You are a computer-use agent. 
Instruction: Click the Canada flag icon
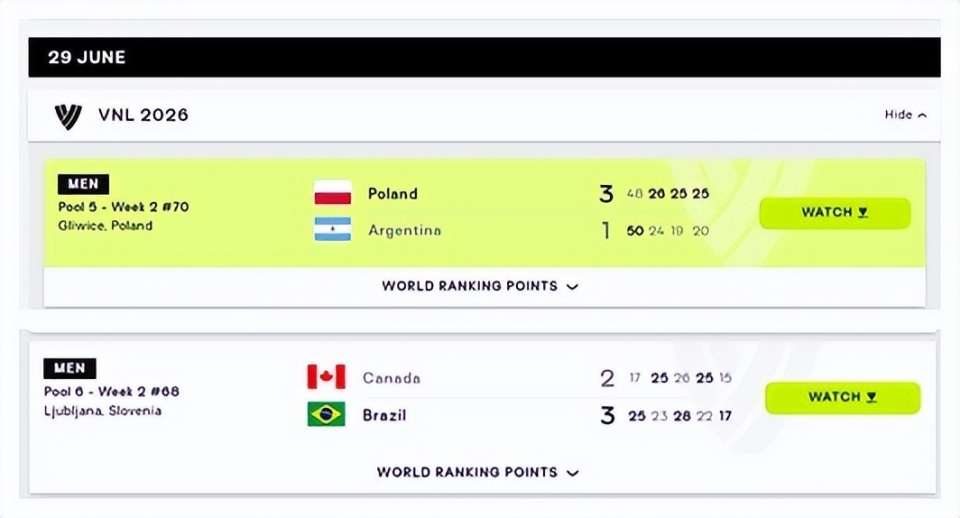click(x=326, y=377)
